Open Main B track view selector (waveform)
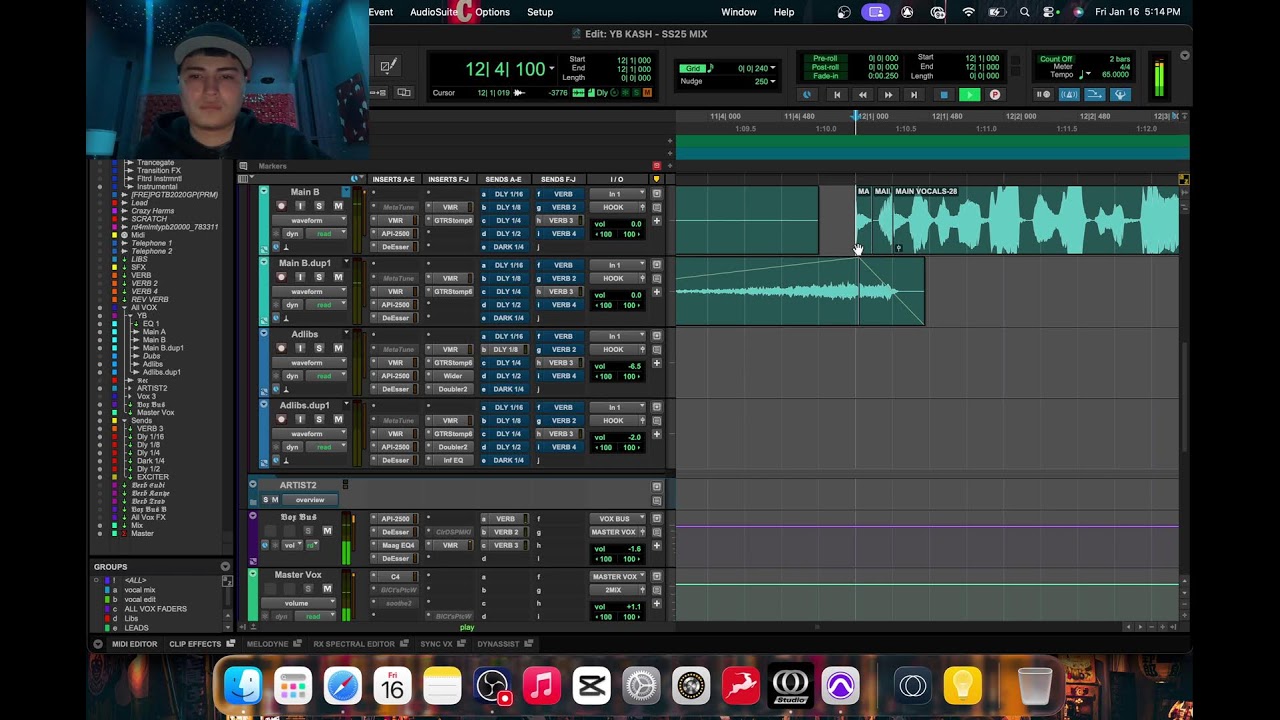The image size is (1280, 720). [311, 220]
